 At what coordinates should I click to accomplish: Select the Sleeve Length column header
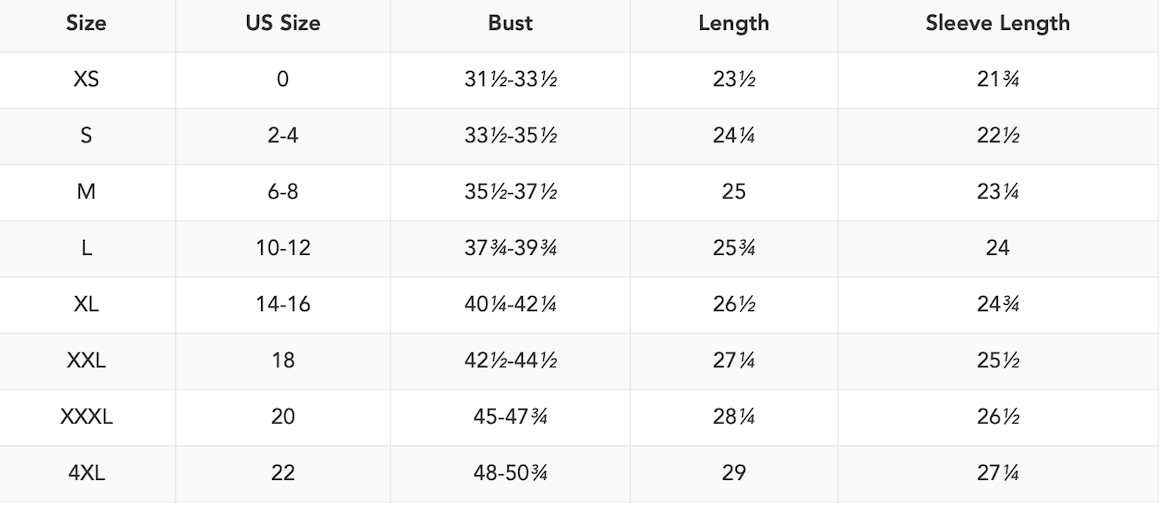tap(997, 23)
